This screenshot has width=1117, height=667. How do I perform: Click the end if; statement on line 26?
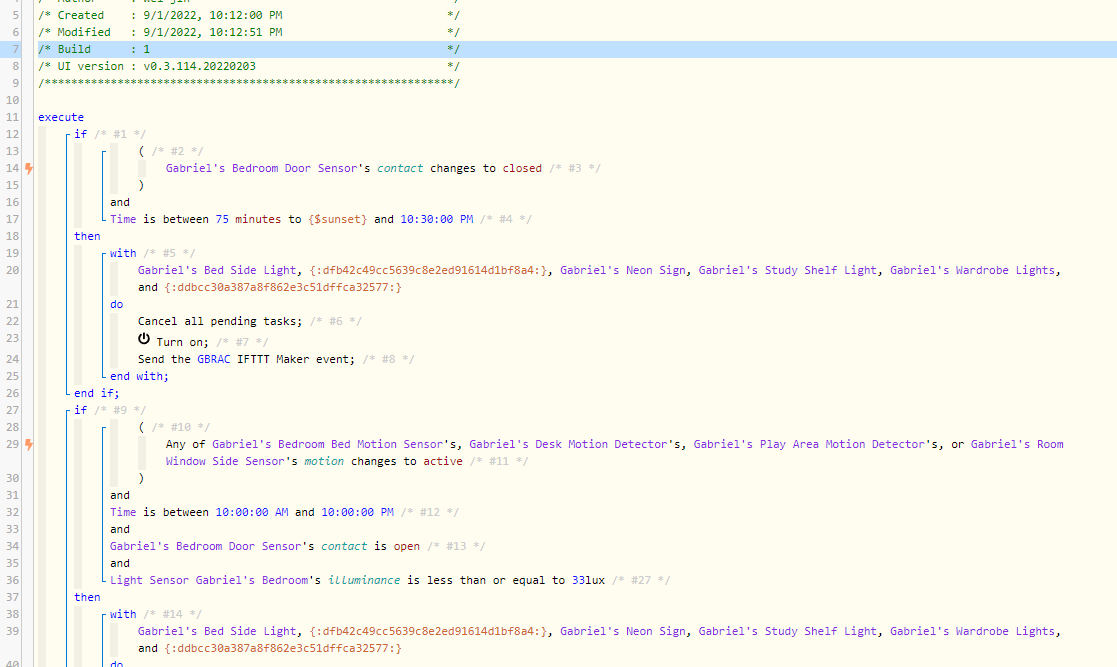tap(96, 393)
